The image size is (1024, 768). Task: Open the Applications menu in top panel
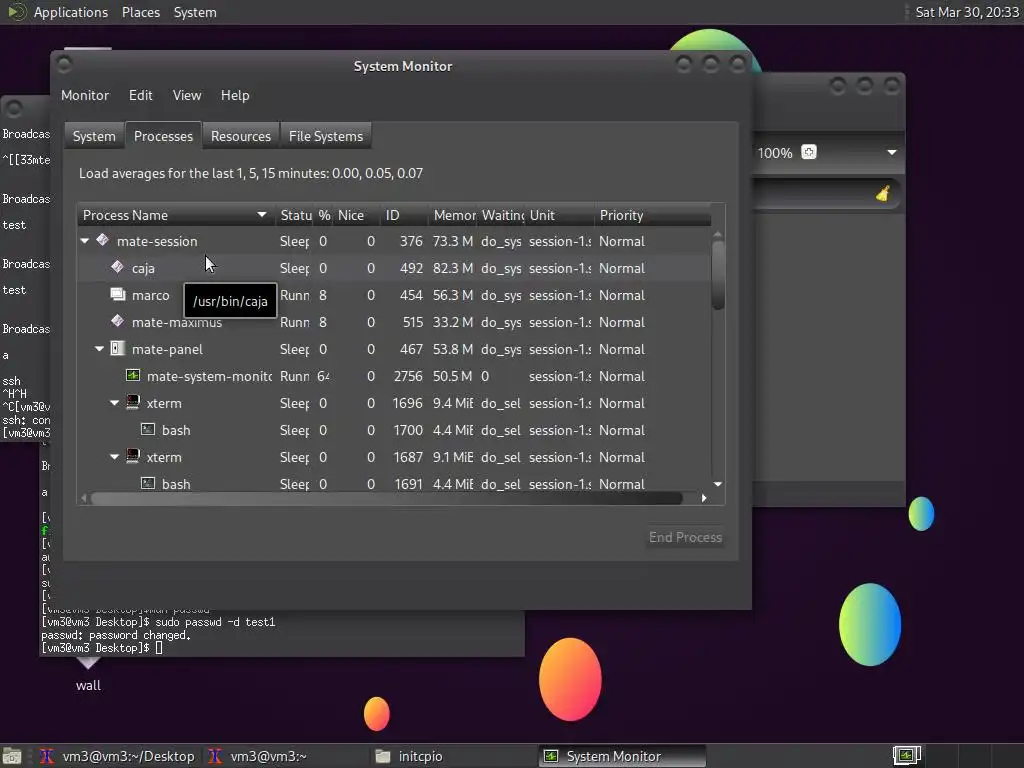pos(71,12)
